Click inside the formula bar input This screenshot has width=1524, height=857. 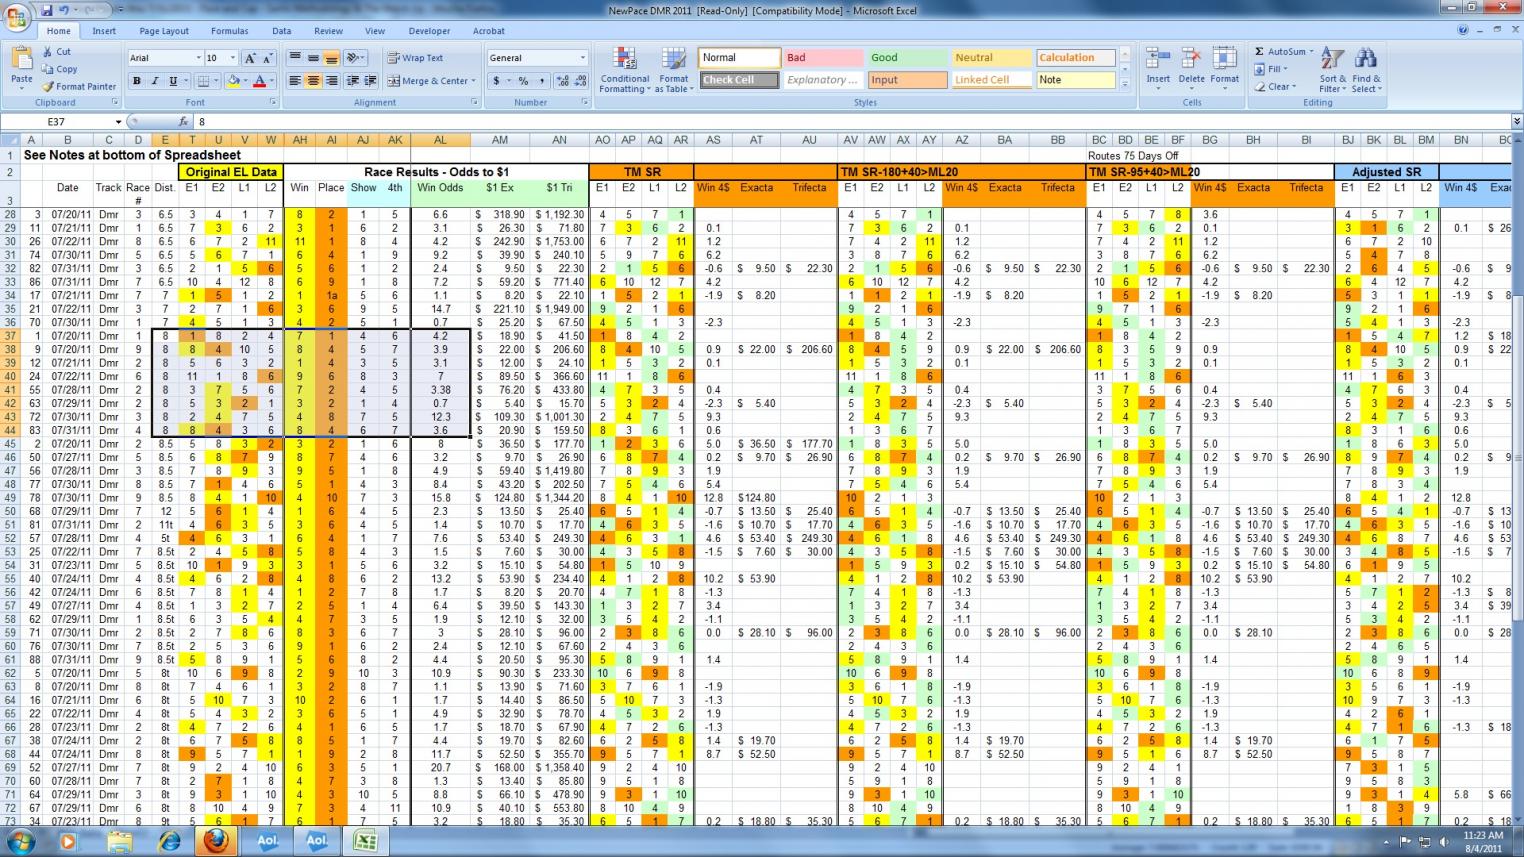[850, 122]
